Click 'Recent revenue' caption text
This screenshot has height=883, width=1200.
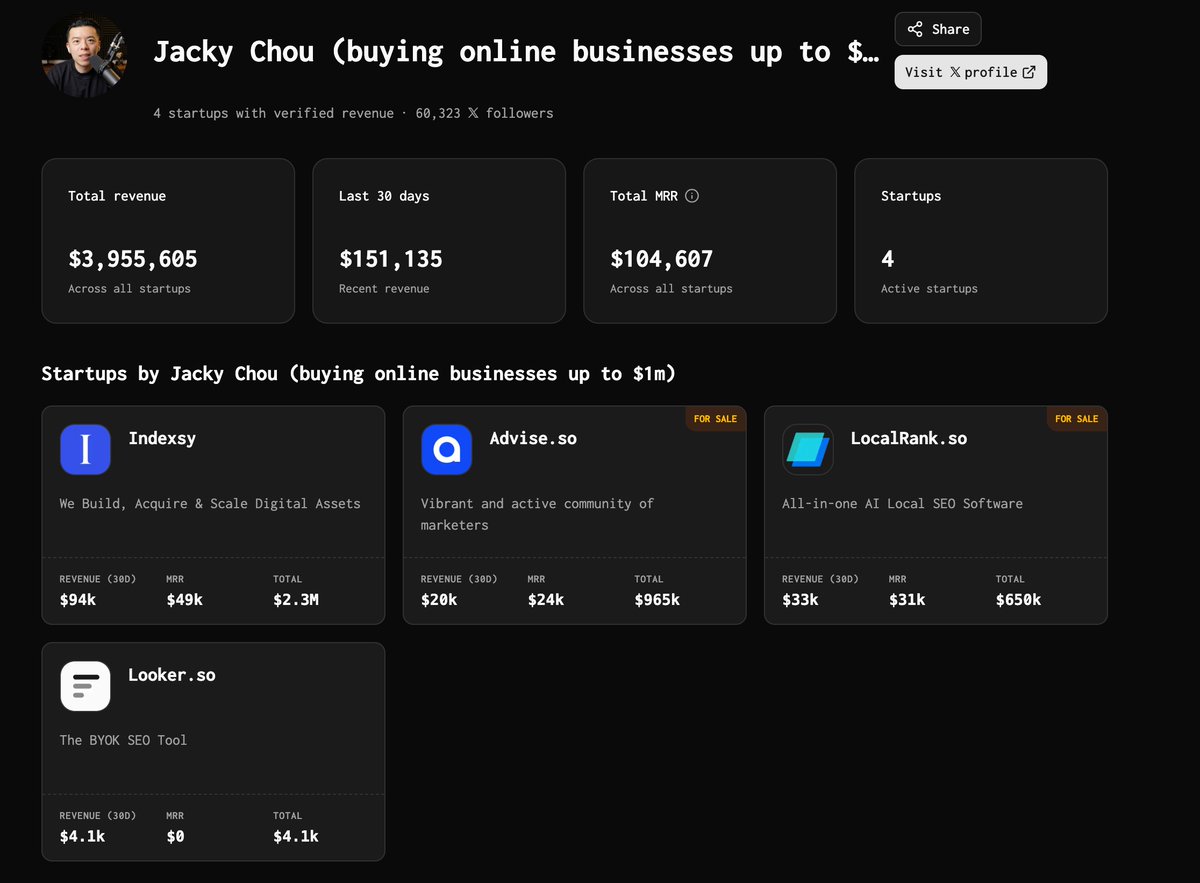click(x=384, y=289)
